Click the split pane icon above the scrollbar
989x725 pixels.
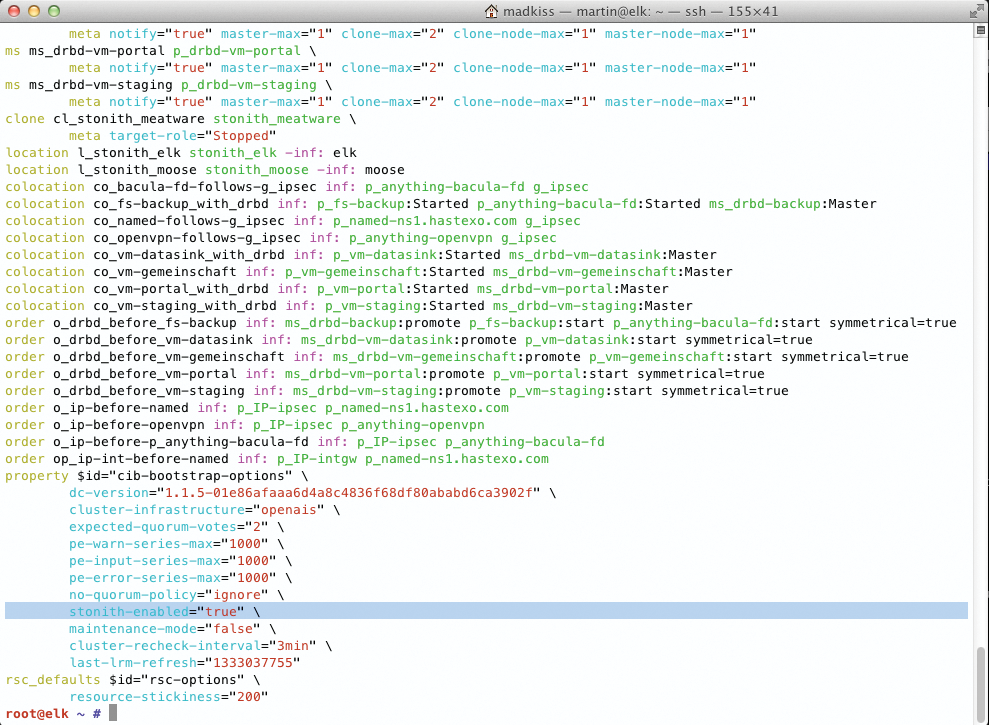(x=979, y=30)
